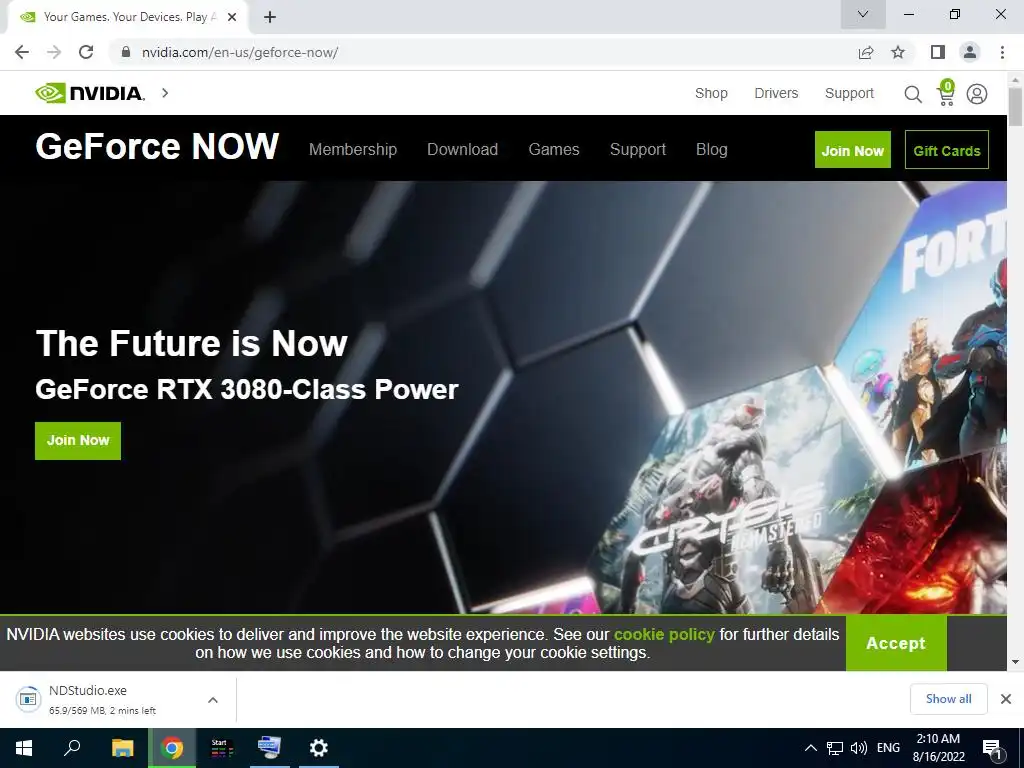Open the Membership menu item
Viewport: 1024px width, 768px height.
(x=353, y=150)
